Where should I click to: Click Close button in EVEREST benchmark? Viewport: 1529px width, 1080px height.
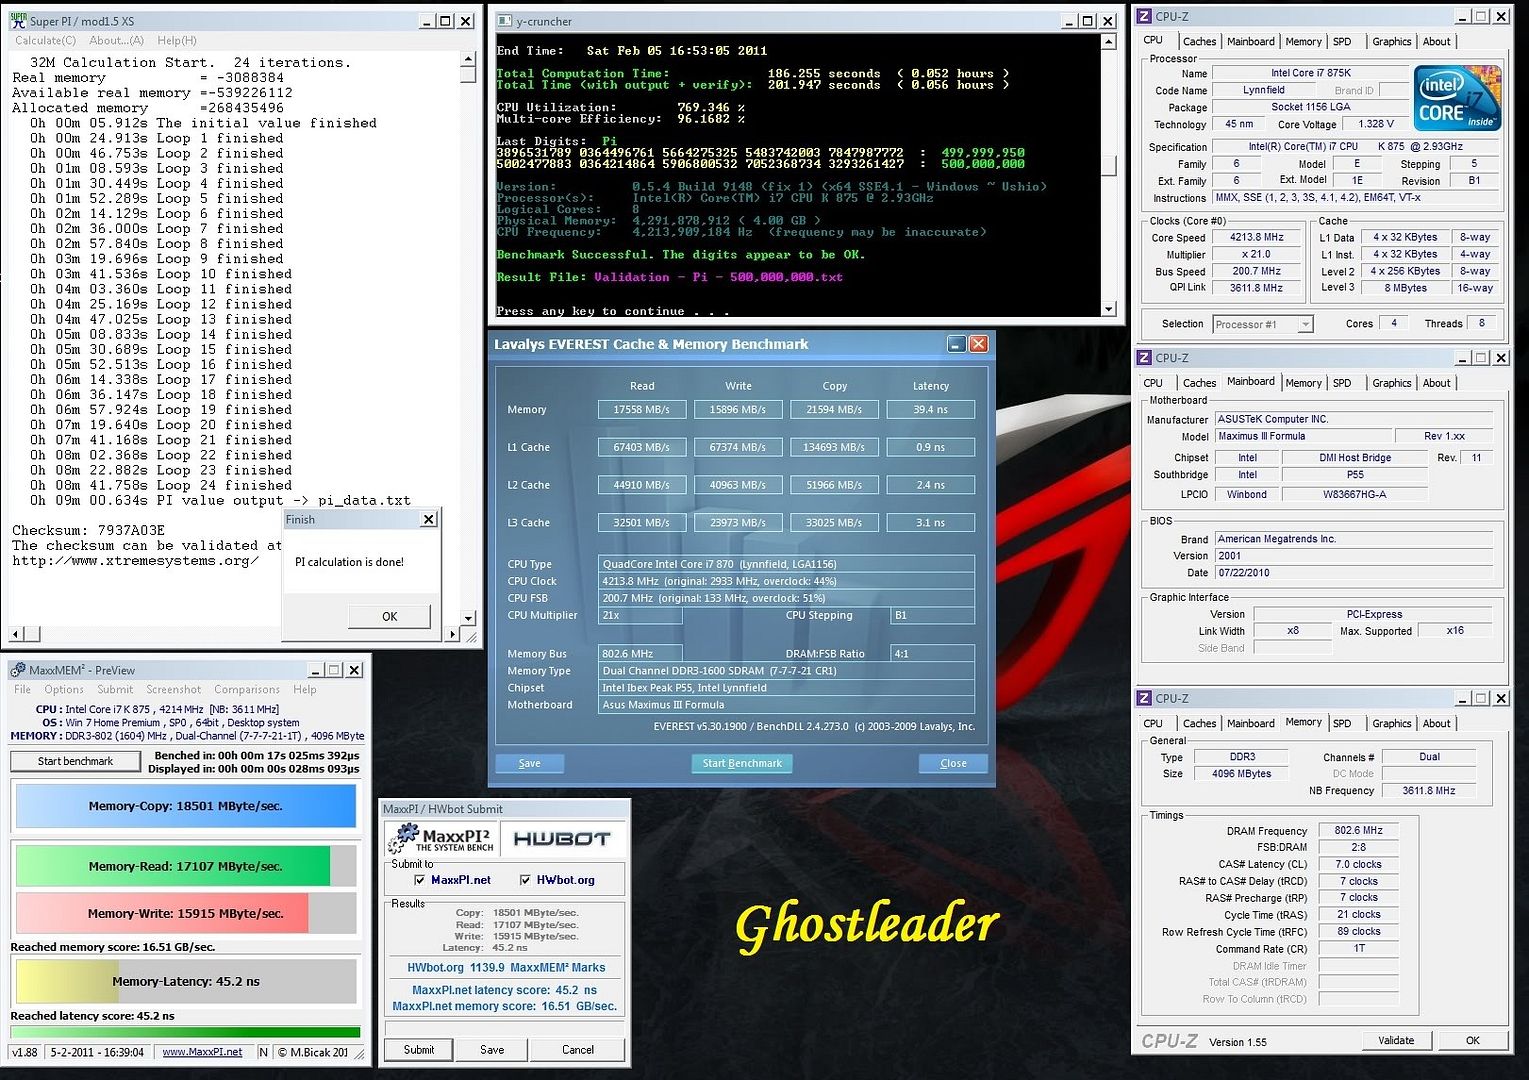coord(953,763)
